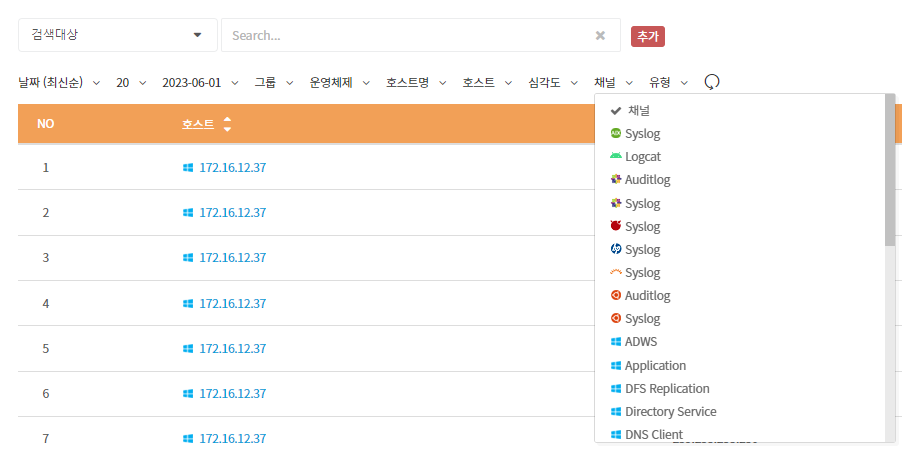Select Syslog with the HP logo icon
The height and width of the screenshot is (450, 902).
click(642, 249)
